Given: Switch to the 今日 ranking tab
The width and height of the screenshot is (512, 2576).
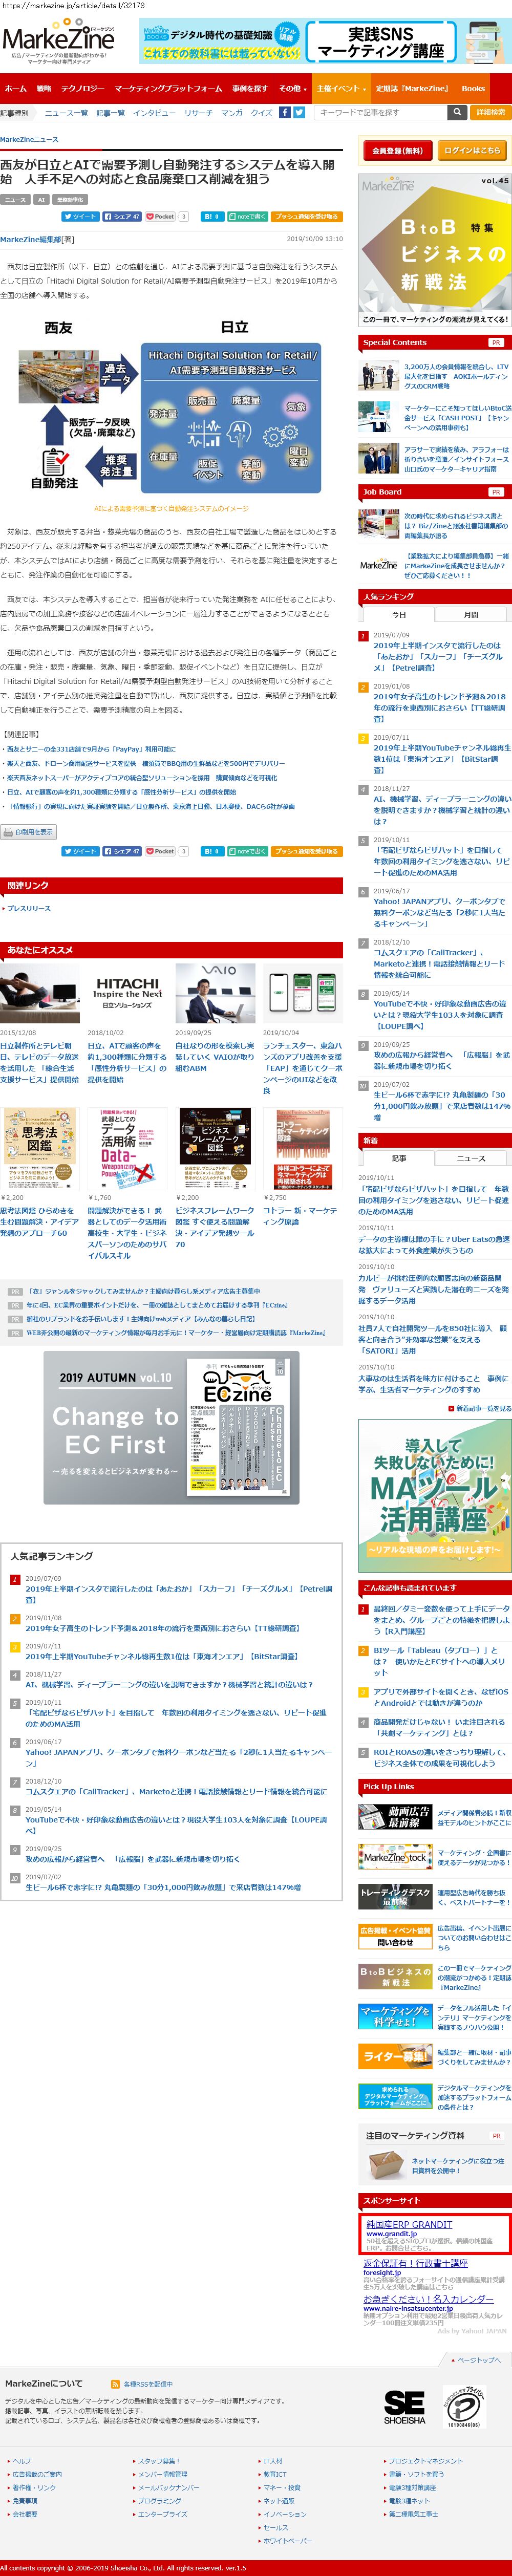Looking at the screenshot, I should click(x=399, y=614).
